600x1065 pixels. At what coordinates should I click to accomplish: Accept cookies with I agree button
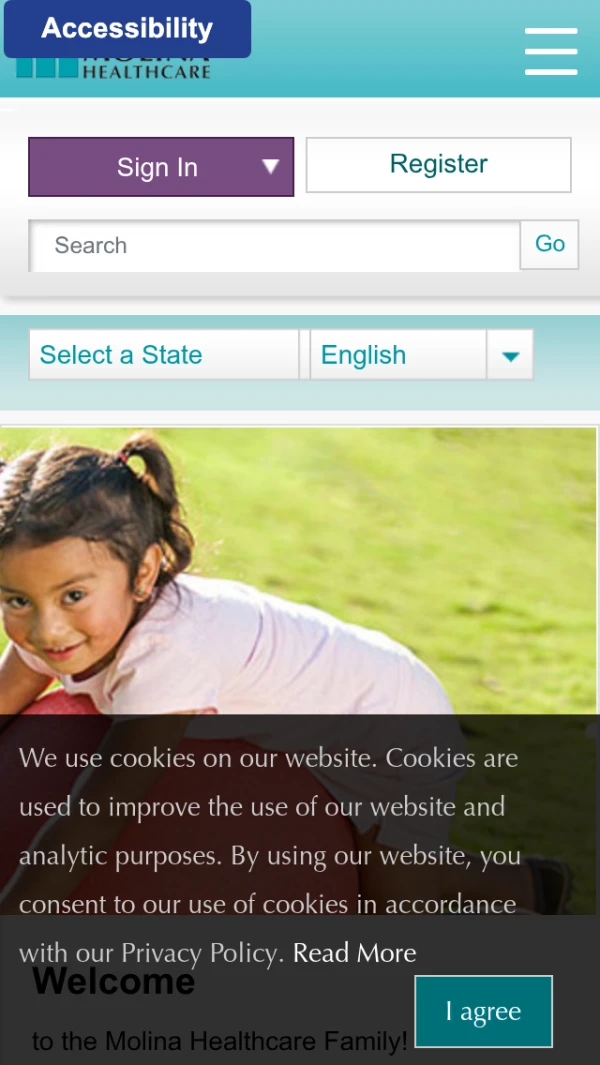click(x=484, y=1011)
